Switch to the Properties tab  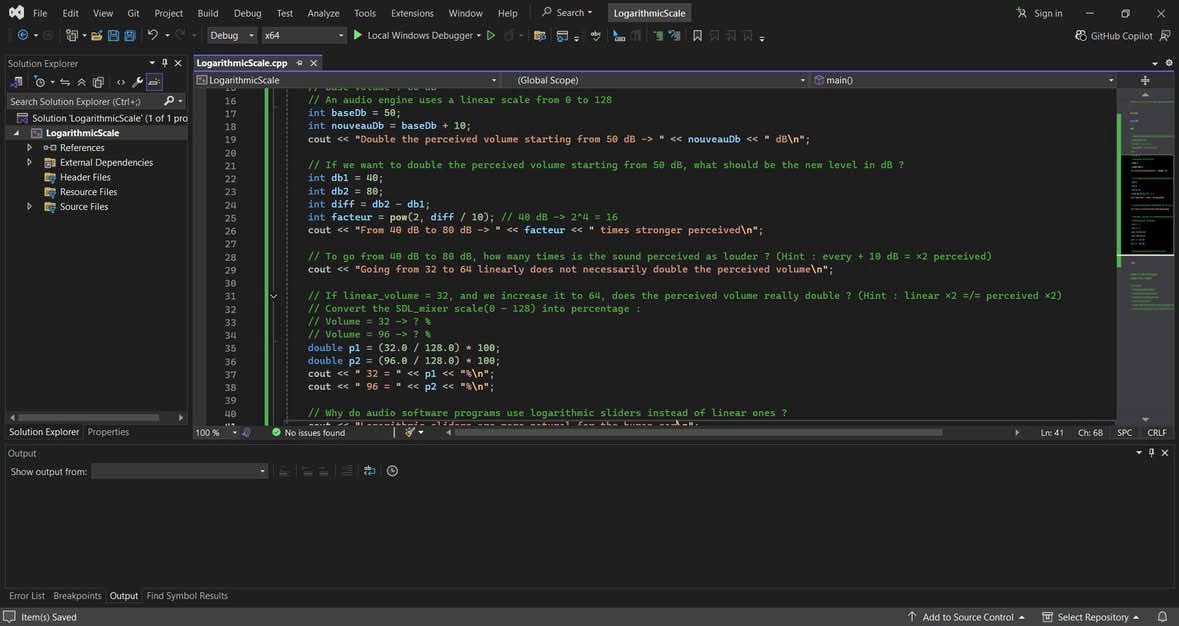[x=108, y=432]
